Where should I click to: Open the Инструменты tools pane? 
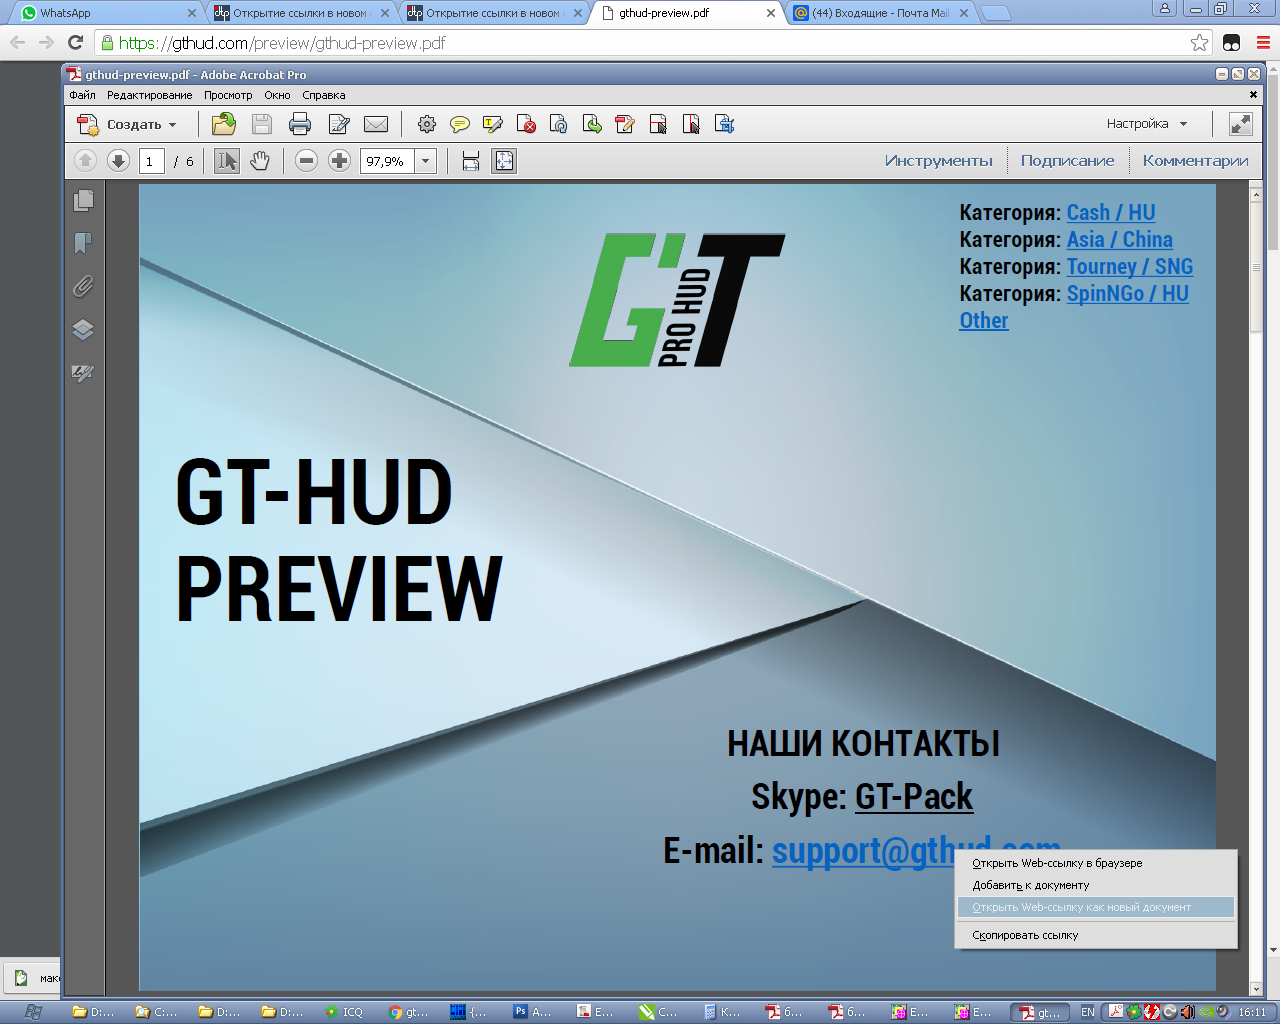click(x=939, y=161)
